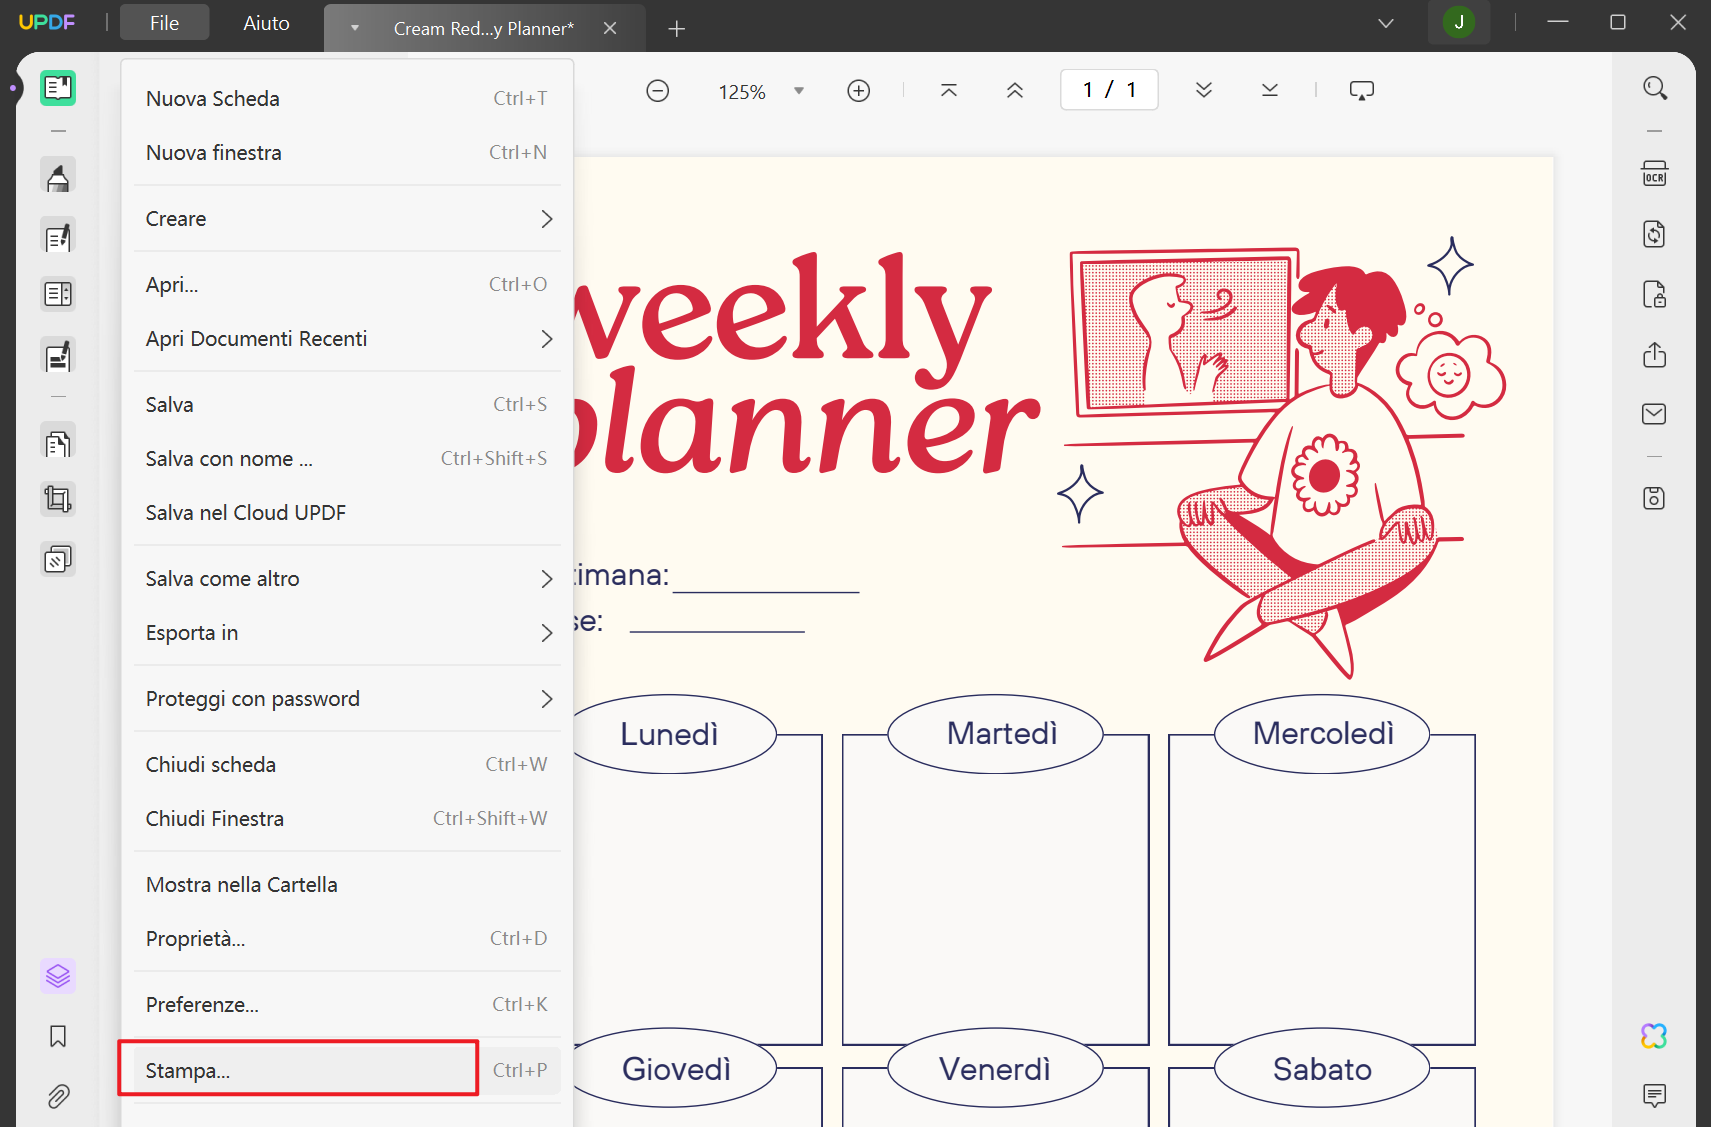Click the Sabato day label

click(x=1322, y=1070)
